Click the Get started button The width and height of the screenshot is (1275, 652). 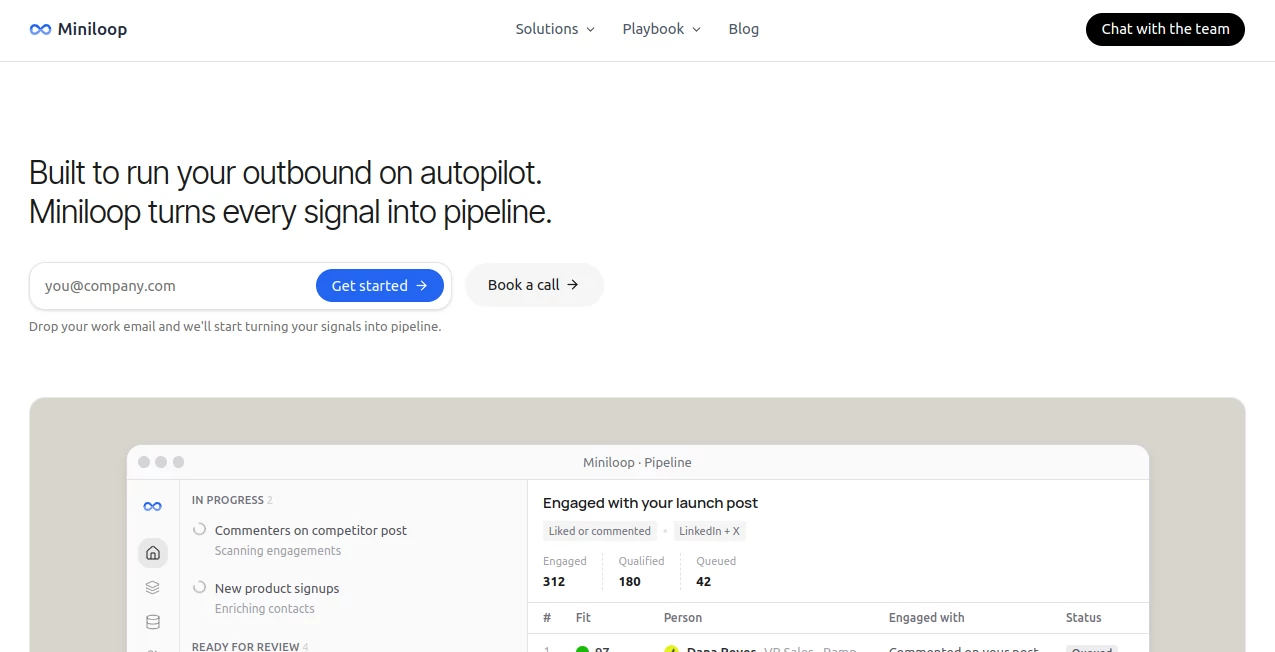click(379, 286)
